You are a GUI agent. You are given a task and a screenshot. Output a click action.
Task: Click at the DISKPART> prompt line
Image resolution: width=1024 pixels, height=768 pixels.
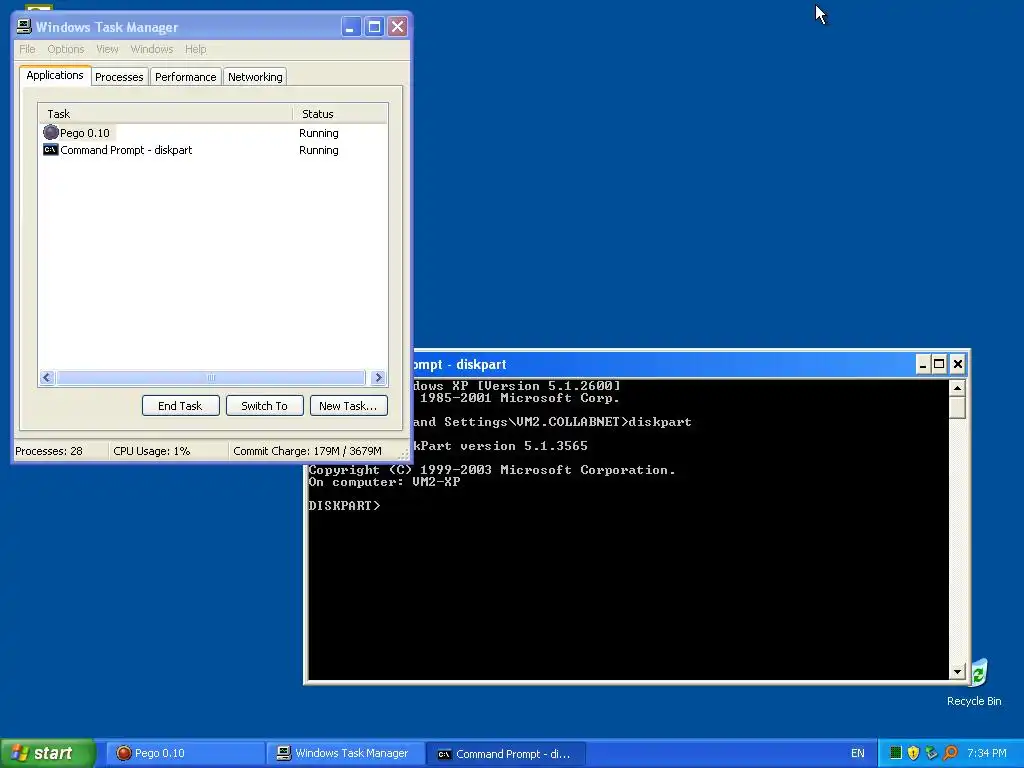[344, 505]
